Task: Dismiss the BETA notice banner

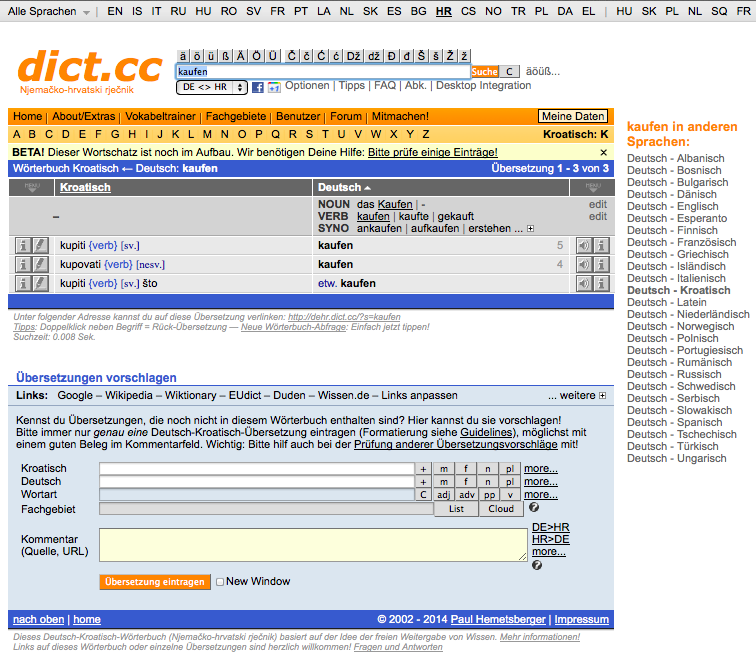Action: 603,152
